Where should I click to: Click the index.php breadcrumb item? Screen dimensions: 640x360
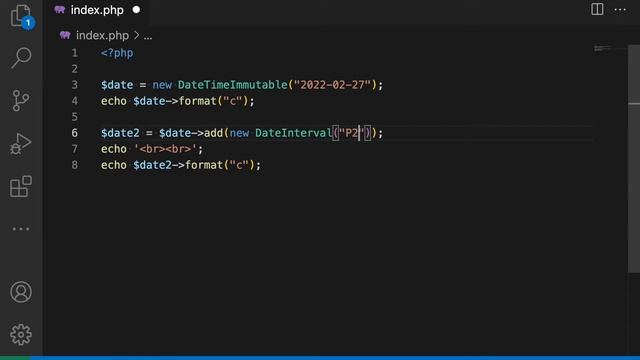(102, 36)
